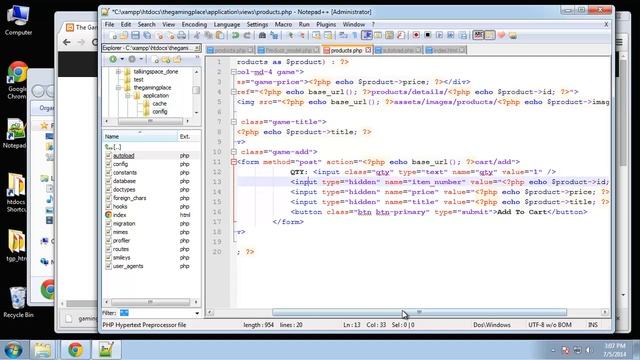Open the Recycle Bin desktop icon

[18, 302]
